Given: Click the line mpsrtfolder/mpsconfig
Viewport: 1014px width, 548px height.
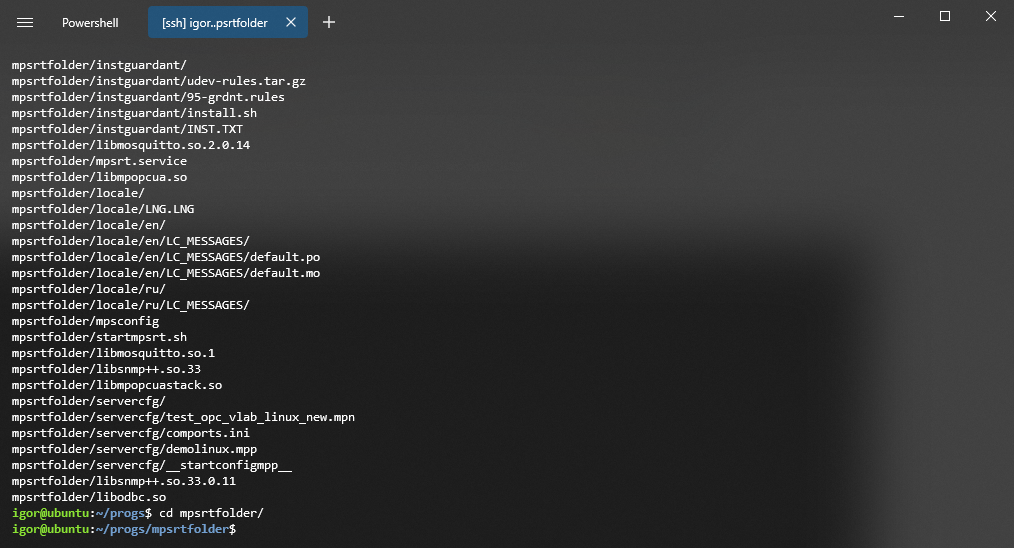Looking at the screenshot, I should [x=85, y=321].
